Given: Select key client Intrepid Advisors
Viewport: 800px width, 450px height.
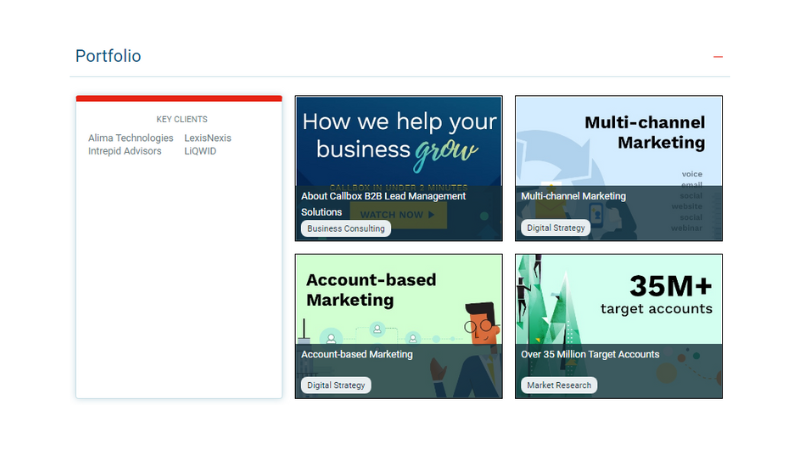Looking at the screenshot, I should click(x=124, y=151).
